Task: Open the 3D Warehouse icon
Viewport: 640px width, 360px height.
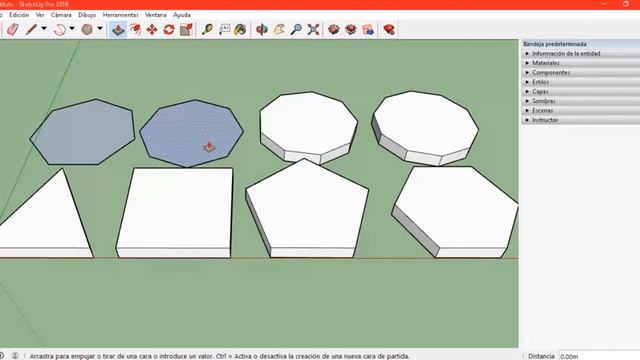Action: 334,29
